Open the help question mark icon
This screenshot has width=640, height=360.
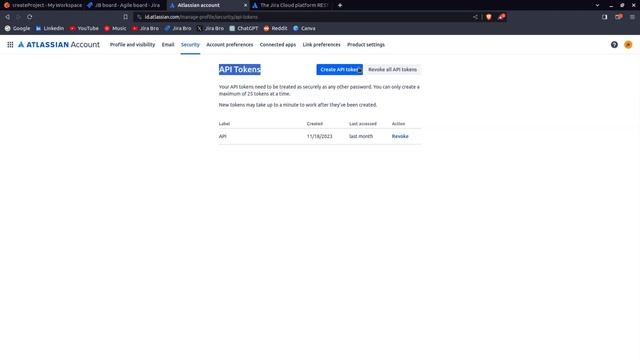tap(614, 44)
